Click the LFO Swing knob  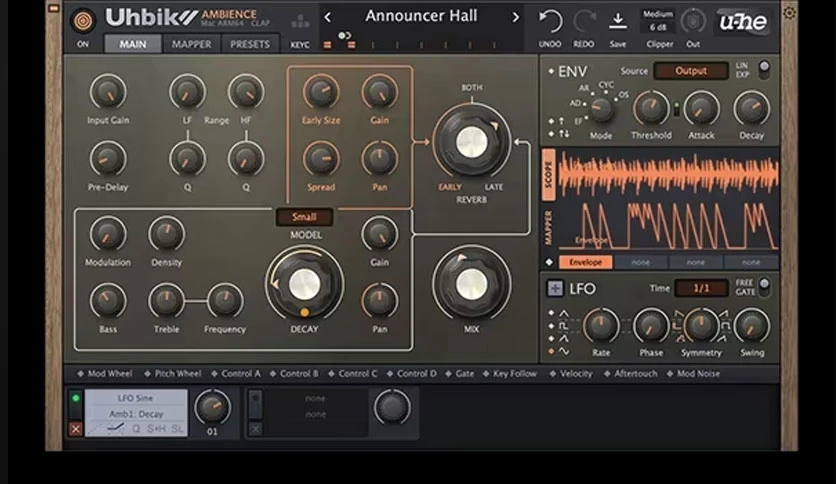point(752,326)
